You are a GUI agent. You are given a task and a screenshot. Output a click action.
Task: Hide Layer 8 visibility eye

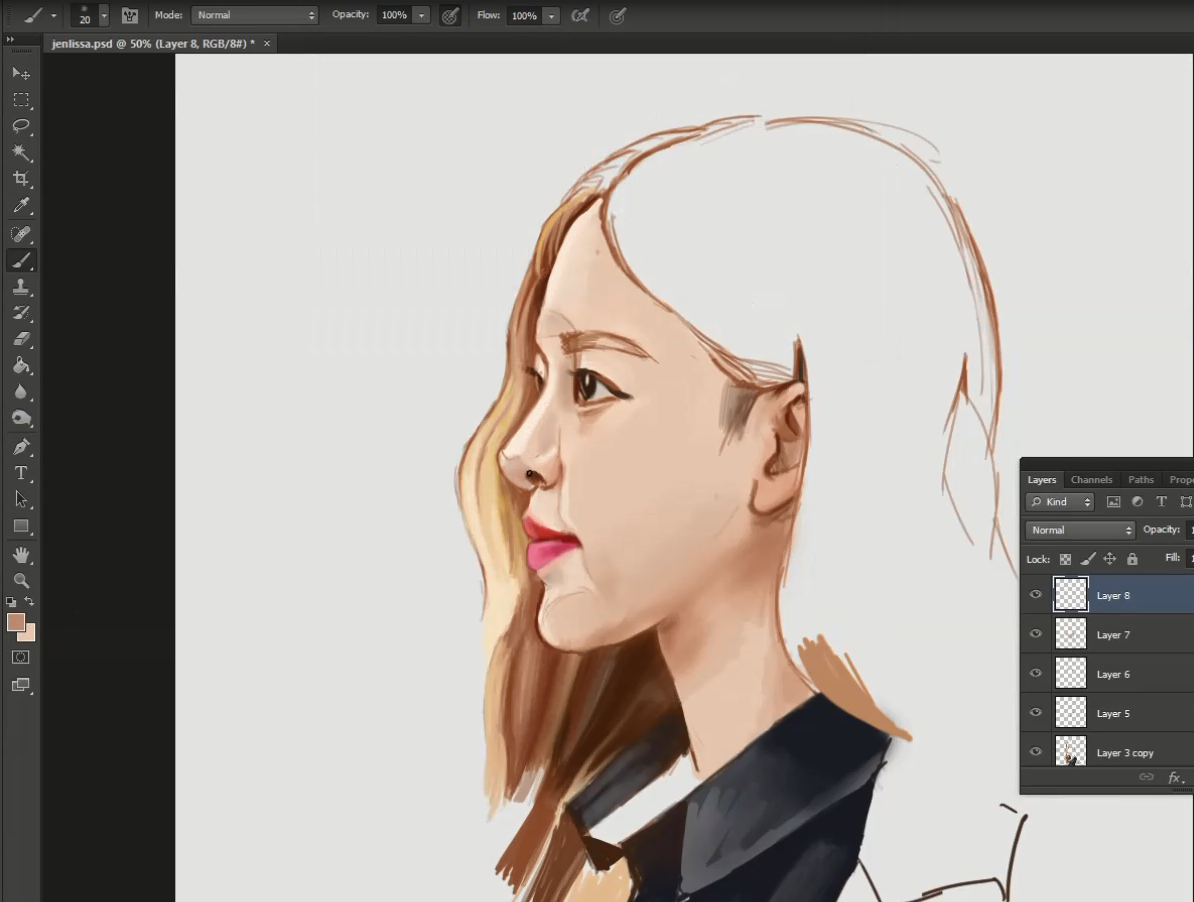[x=1036, y=595]
